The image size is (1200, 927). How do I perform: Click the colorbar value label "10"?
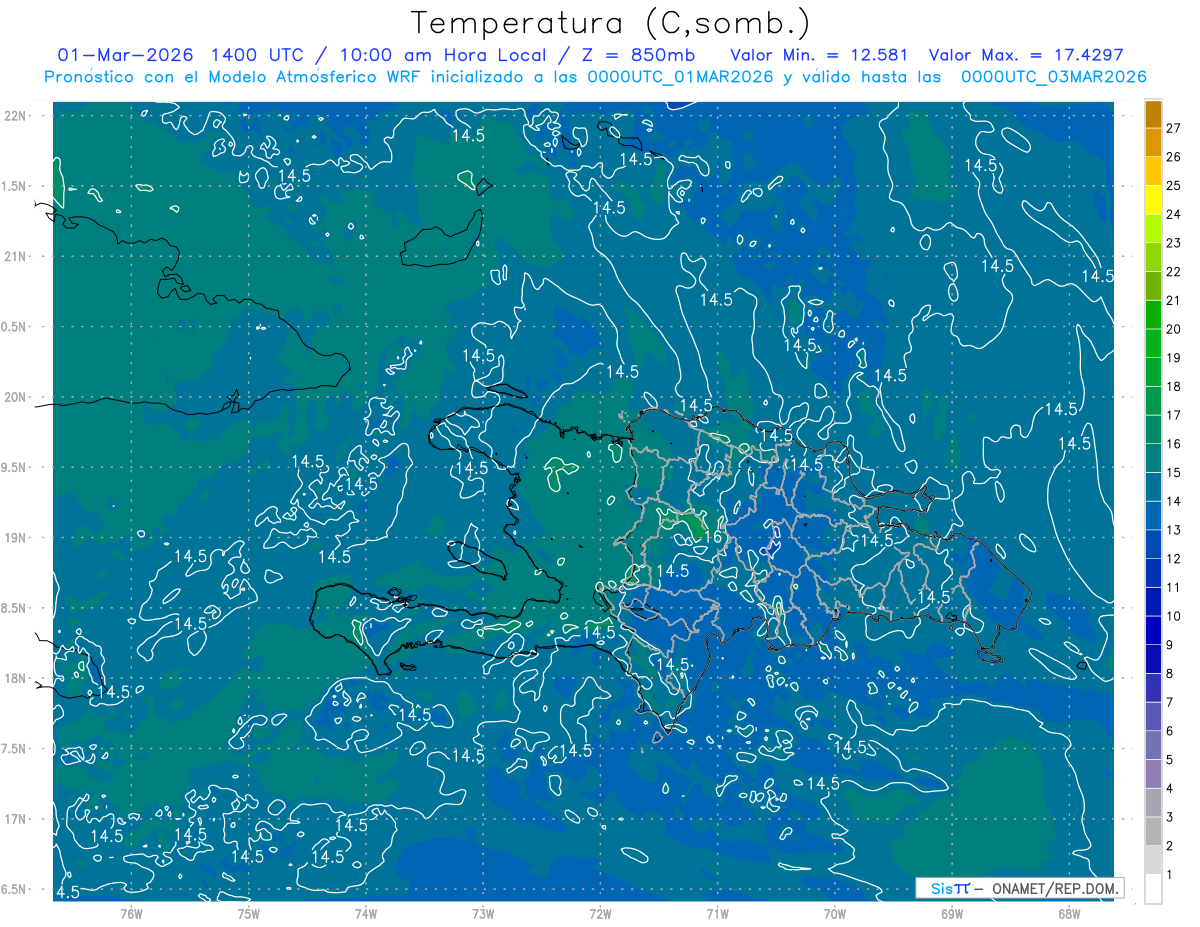[x=1174, y=616]
